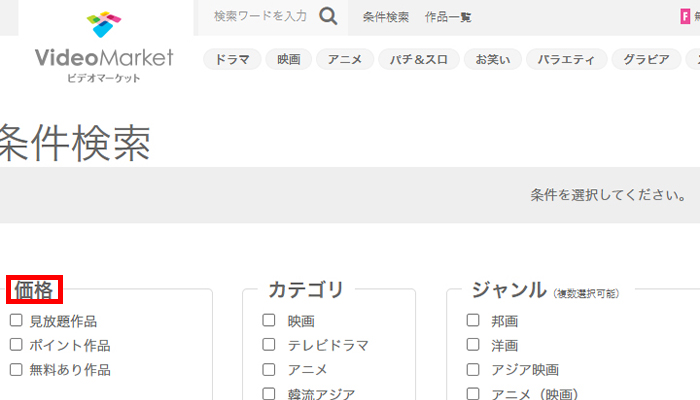Click the magnifying glass search icon

point(328,15)
